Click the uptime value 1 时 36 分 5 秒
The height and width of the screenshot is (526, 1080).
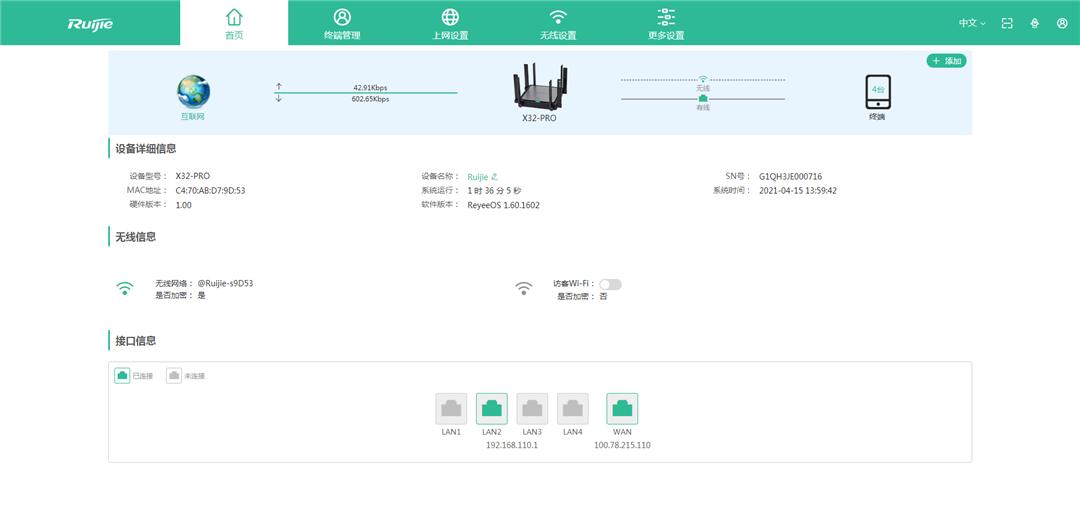tap(495, 191)
